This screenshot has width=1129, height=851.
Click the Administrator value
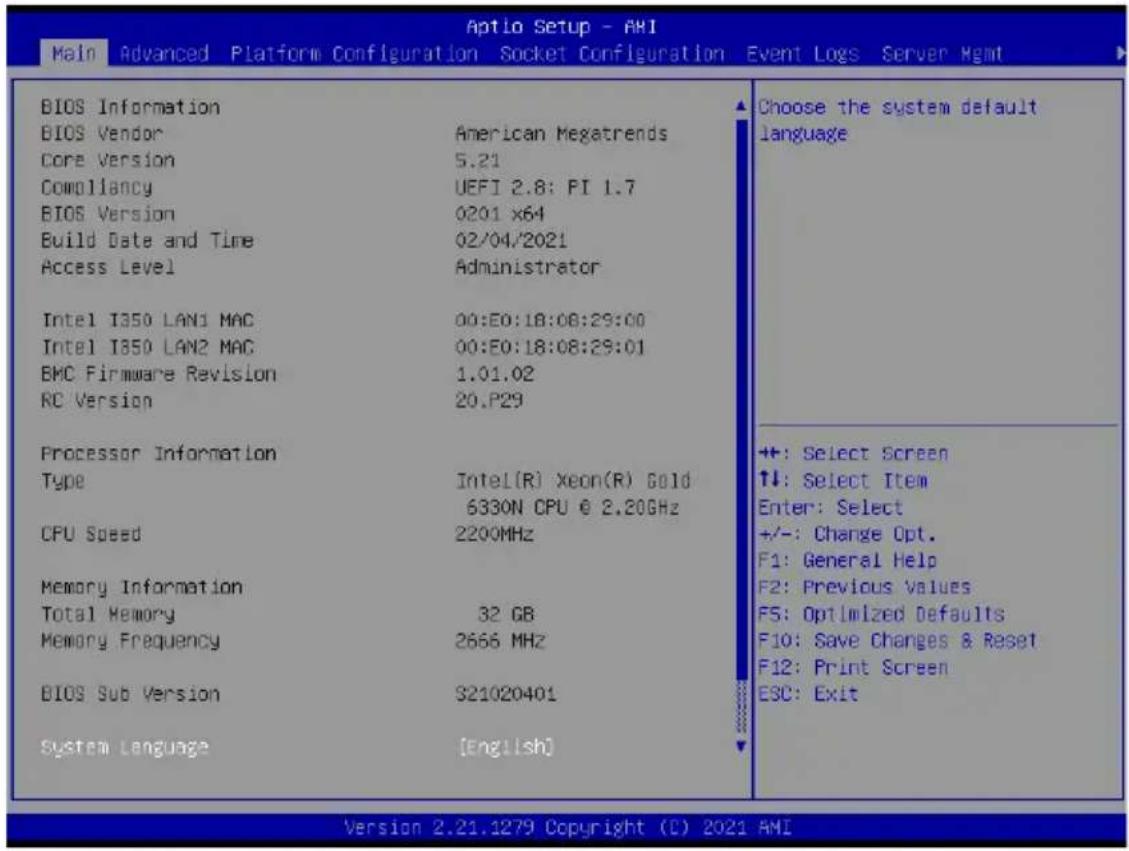click(x=527, y=267)
